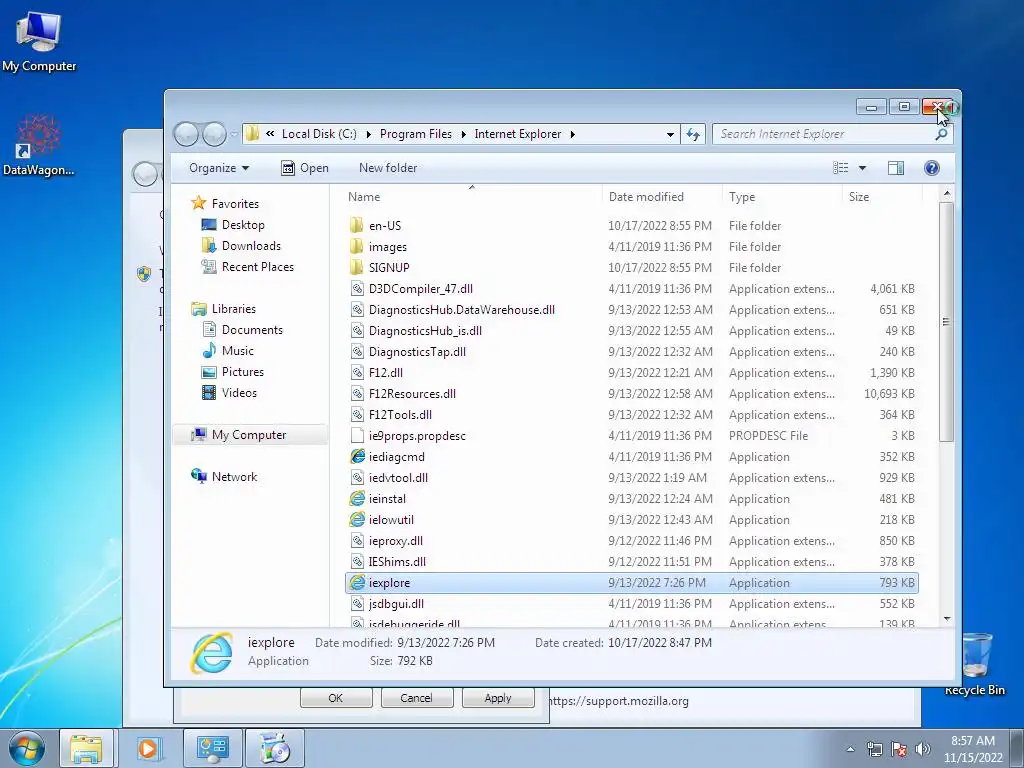Expand the Program Files breadcrumb arrow

click(x=463, y=134)
